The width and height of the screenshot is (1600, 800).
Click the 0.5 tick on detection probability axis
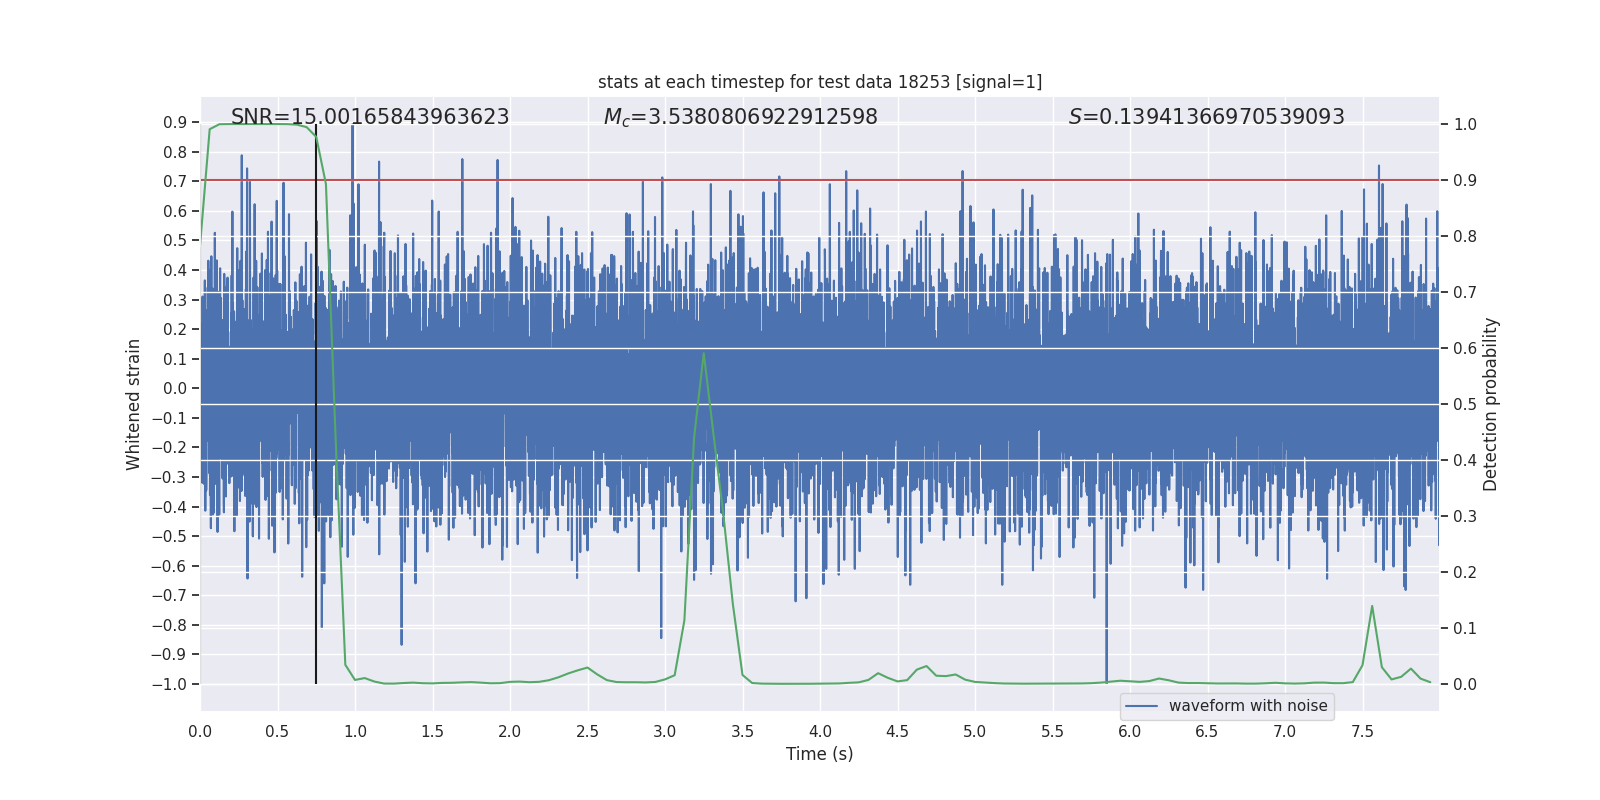coord(1465,404)
